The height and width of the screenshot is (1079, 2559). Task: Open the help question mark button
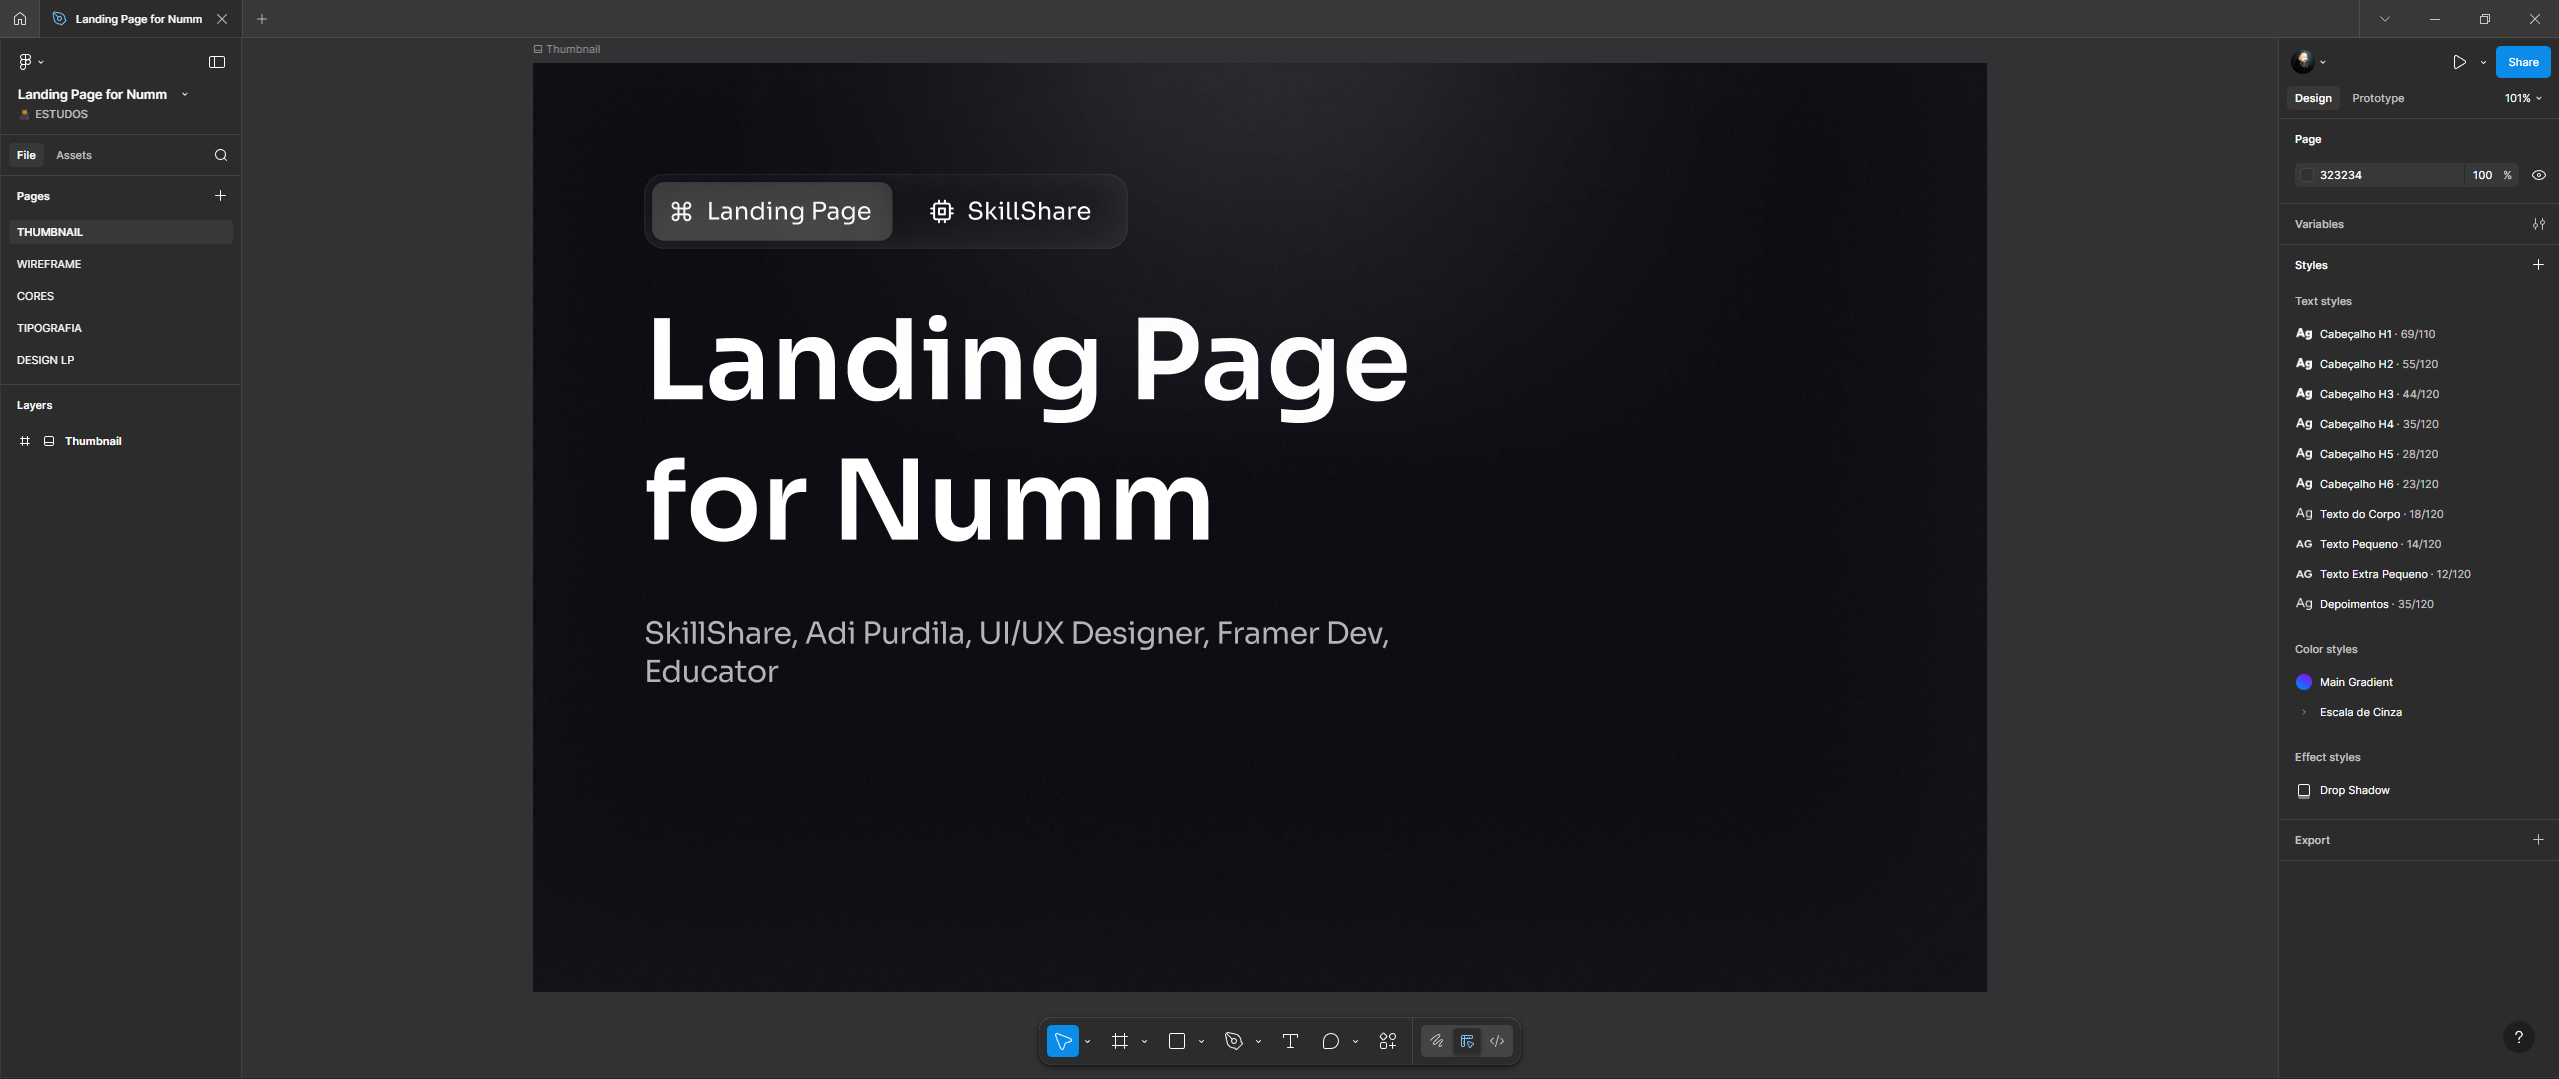tap(2518, 1037)
